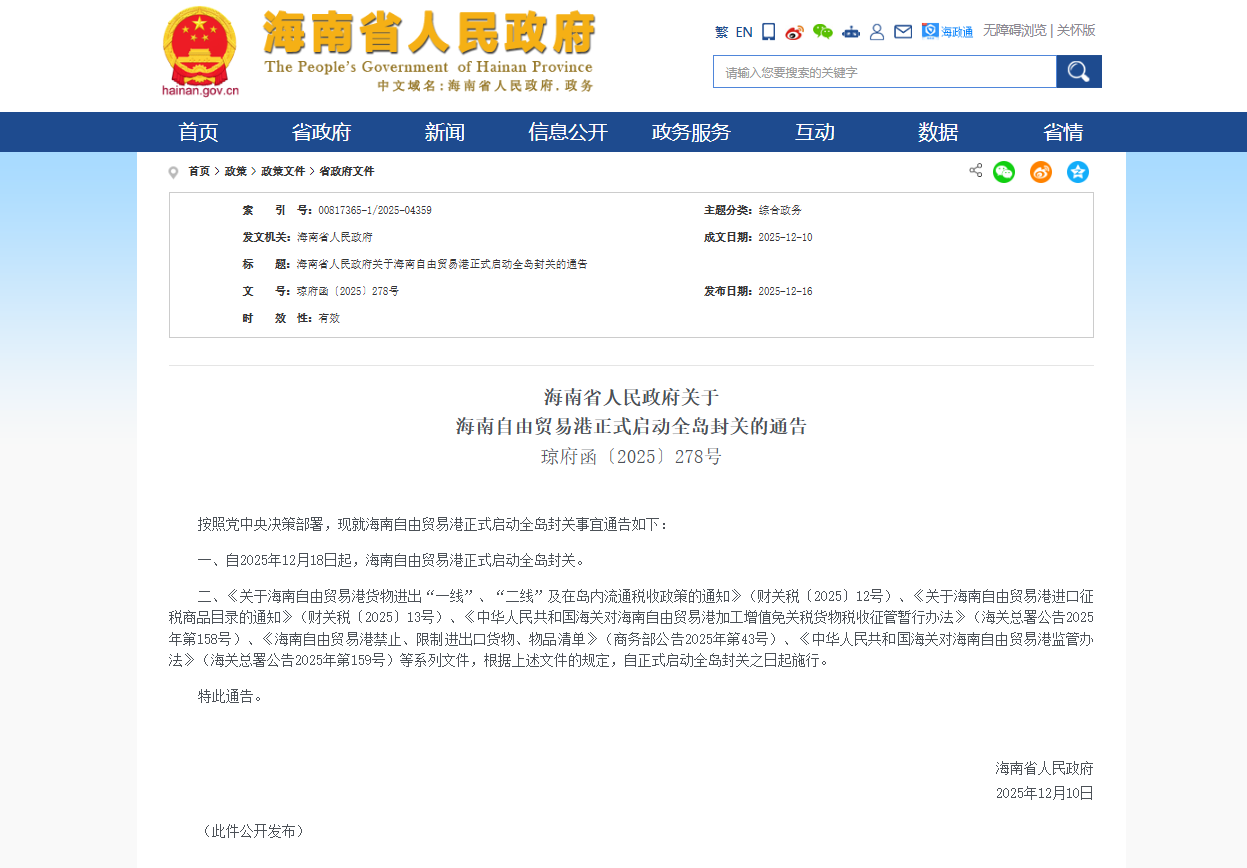Click the user account icon

pos(877,32)
